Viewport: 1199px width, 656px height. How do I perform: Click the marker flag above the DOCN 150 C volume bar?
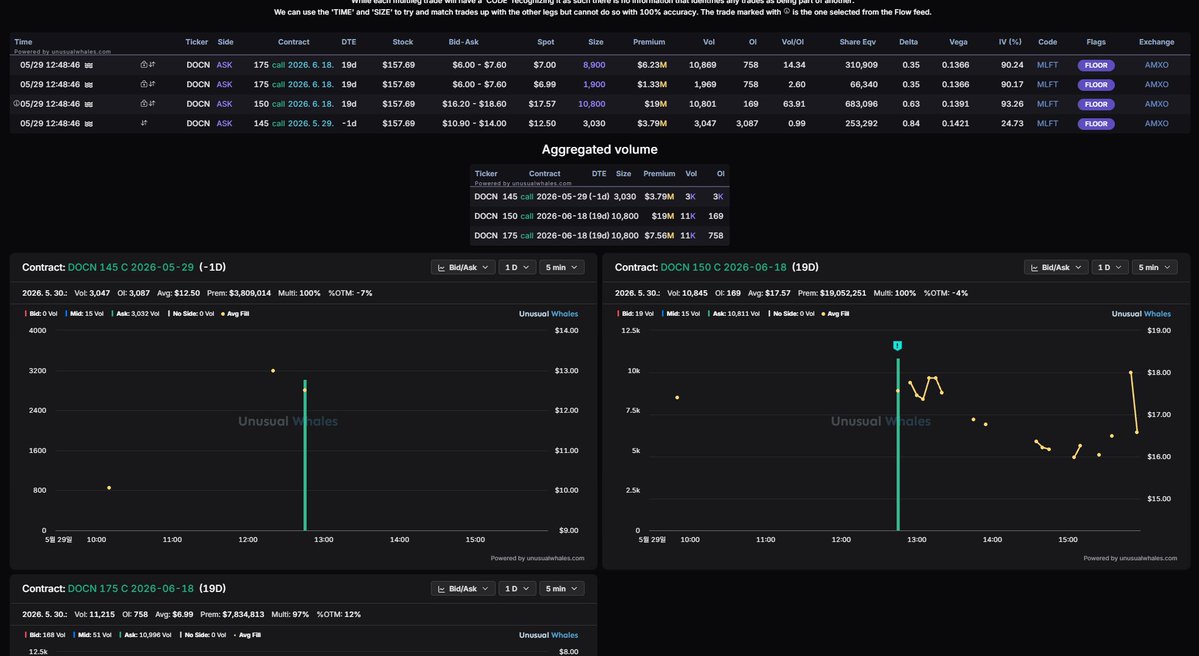[897, 346]
